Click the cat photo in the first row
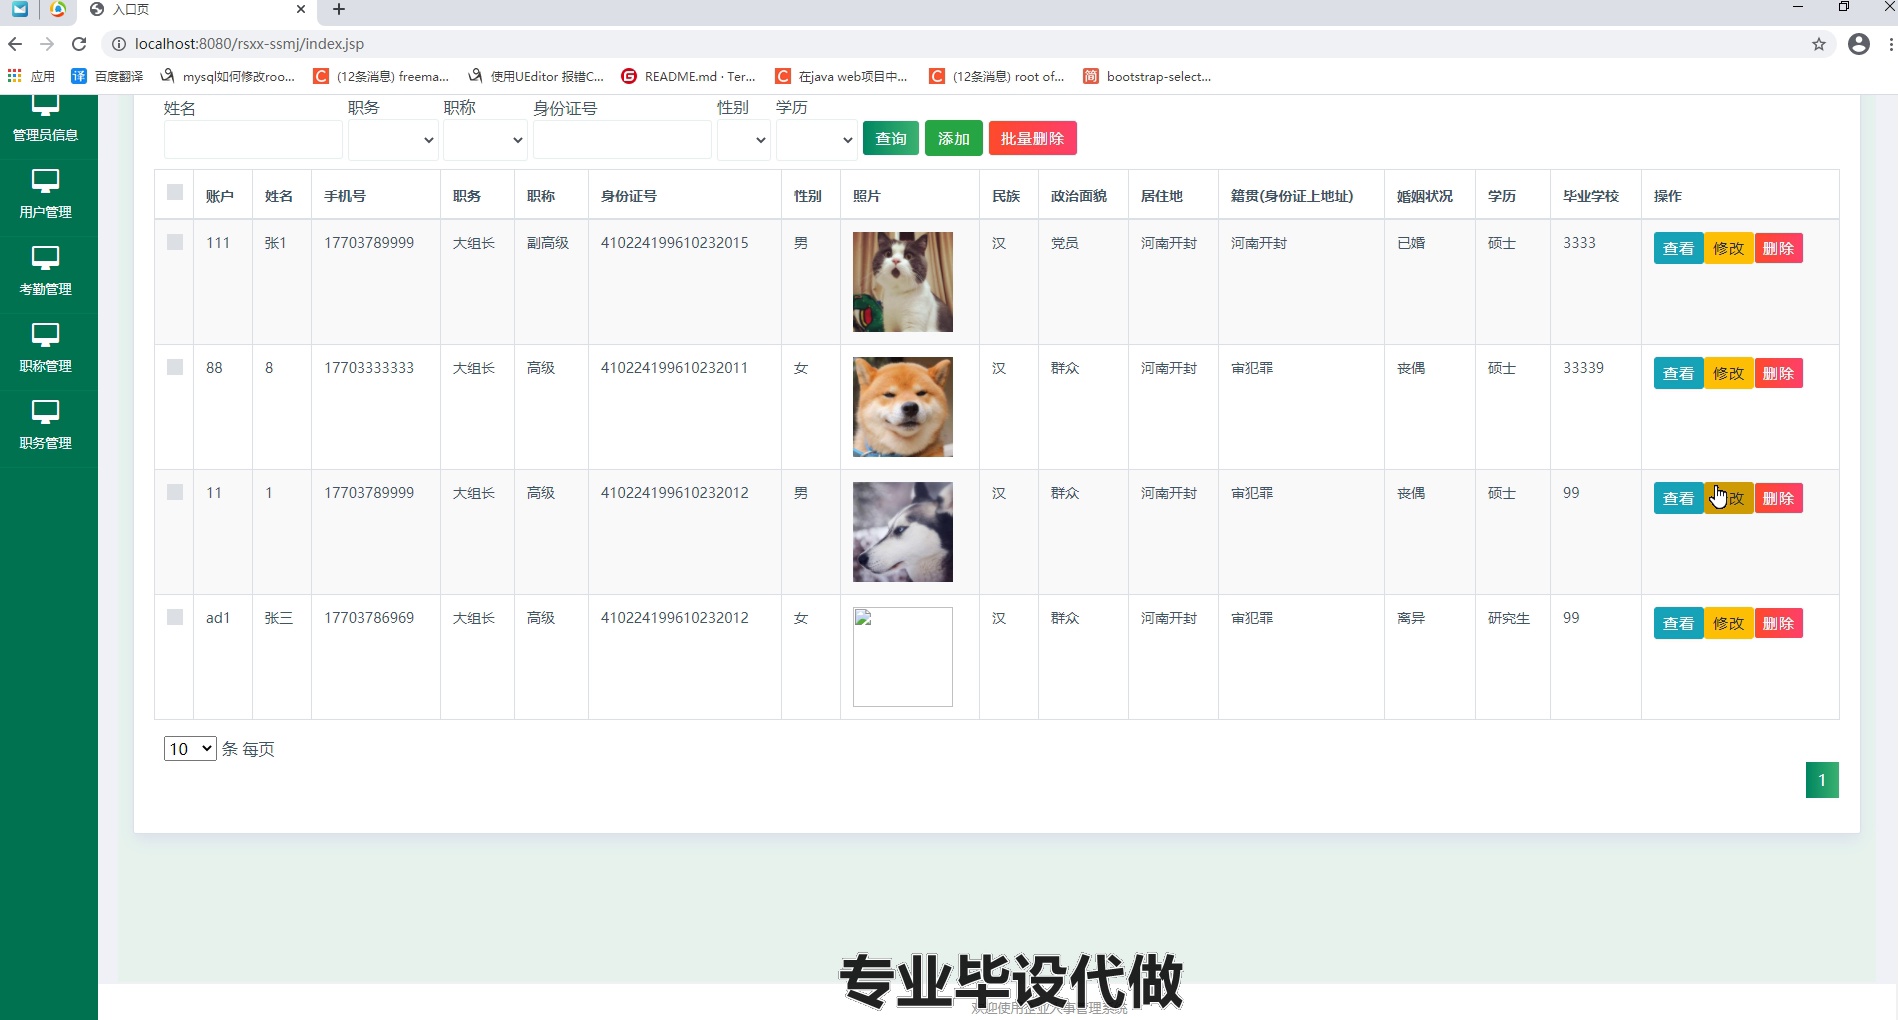The width and height of the screenshot is (1898, 1020). click(x=902, y=281)
